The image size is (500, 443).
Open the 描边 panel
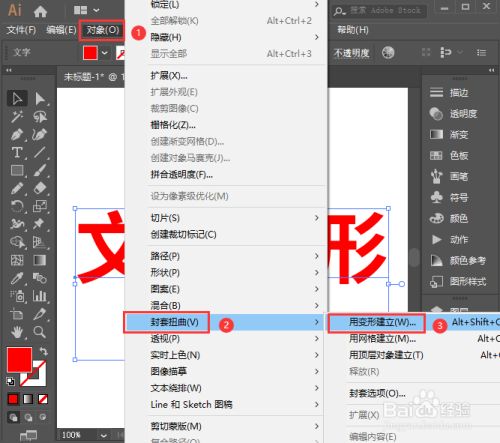tap(458, 93)
